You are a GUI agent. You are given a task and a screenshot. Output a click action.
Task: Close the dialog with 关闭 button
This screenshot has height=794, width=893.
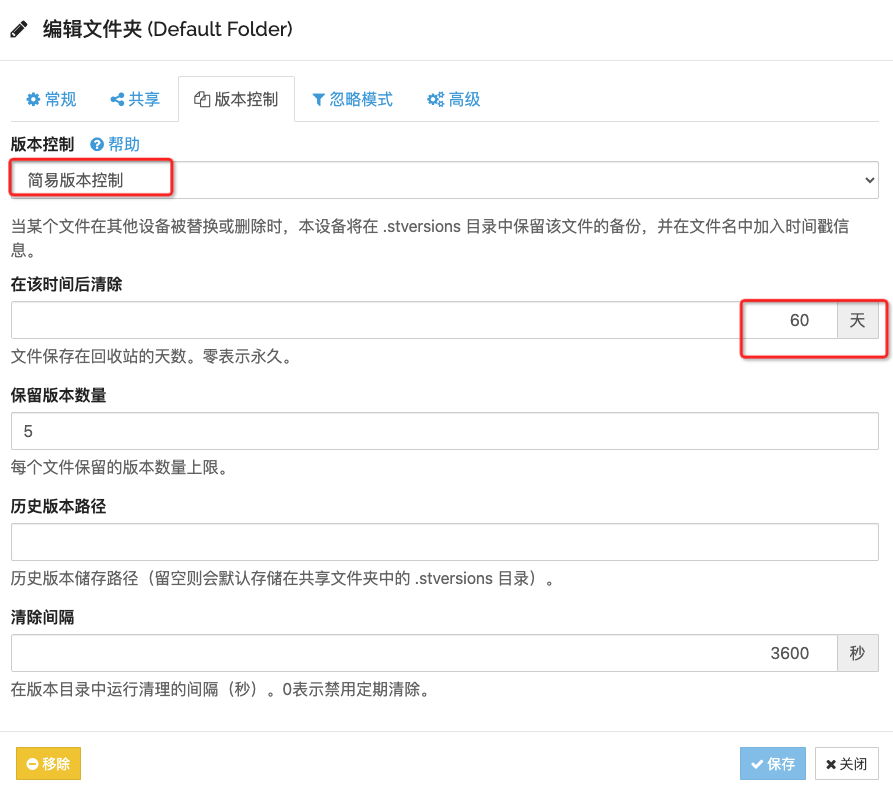(x=846, y=764)
